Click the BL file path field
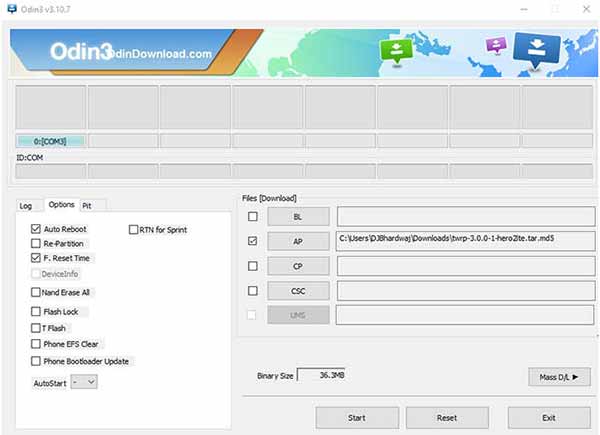 (x=466, y=217)
